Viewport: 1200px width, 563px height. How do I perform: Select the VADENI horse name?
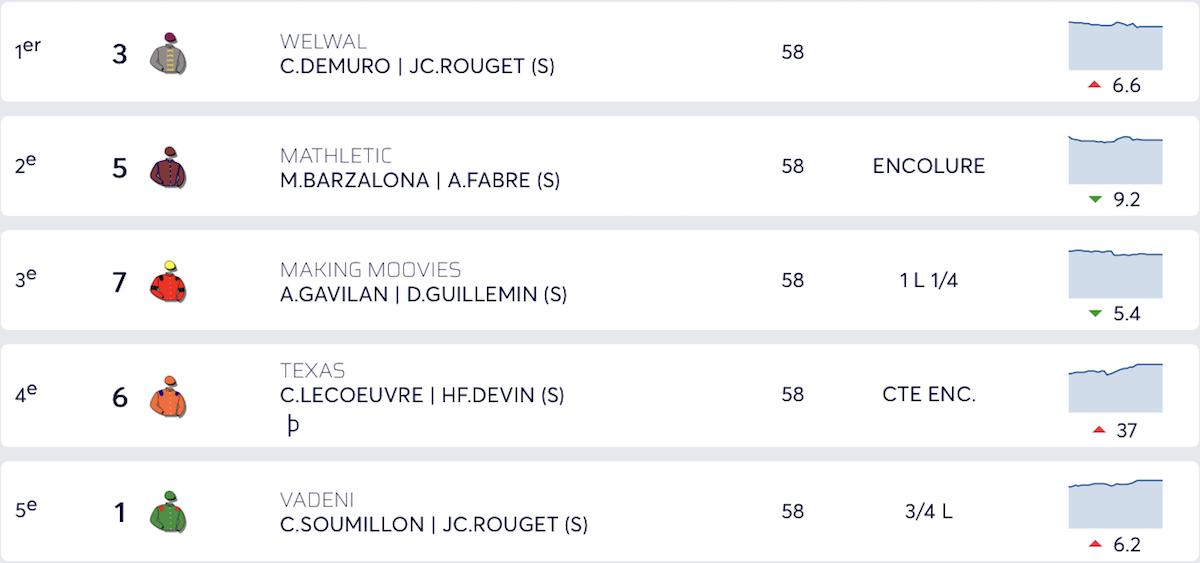tap(317, 499)
